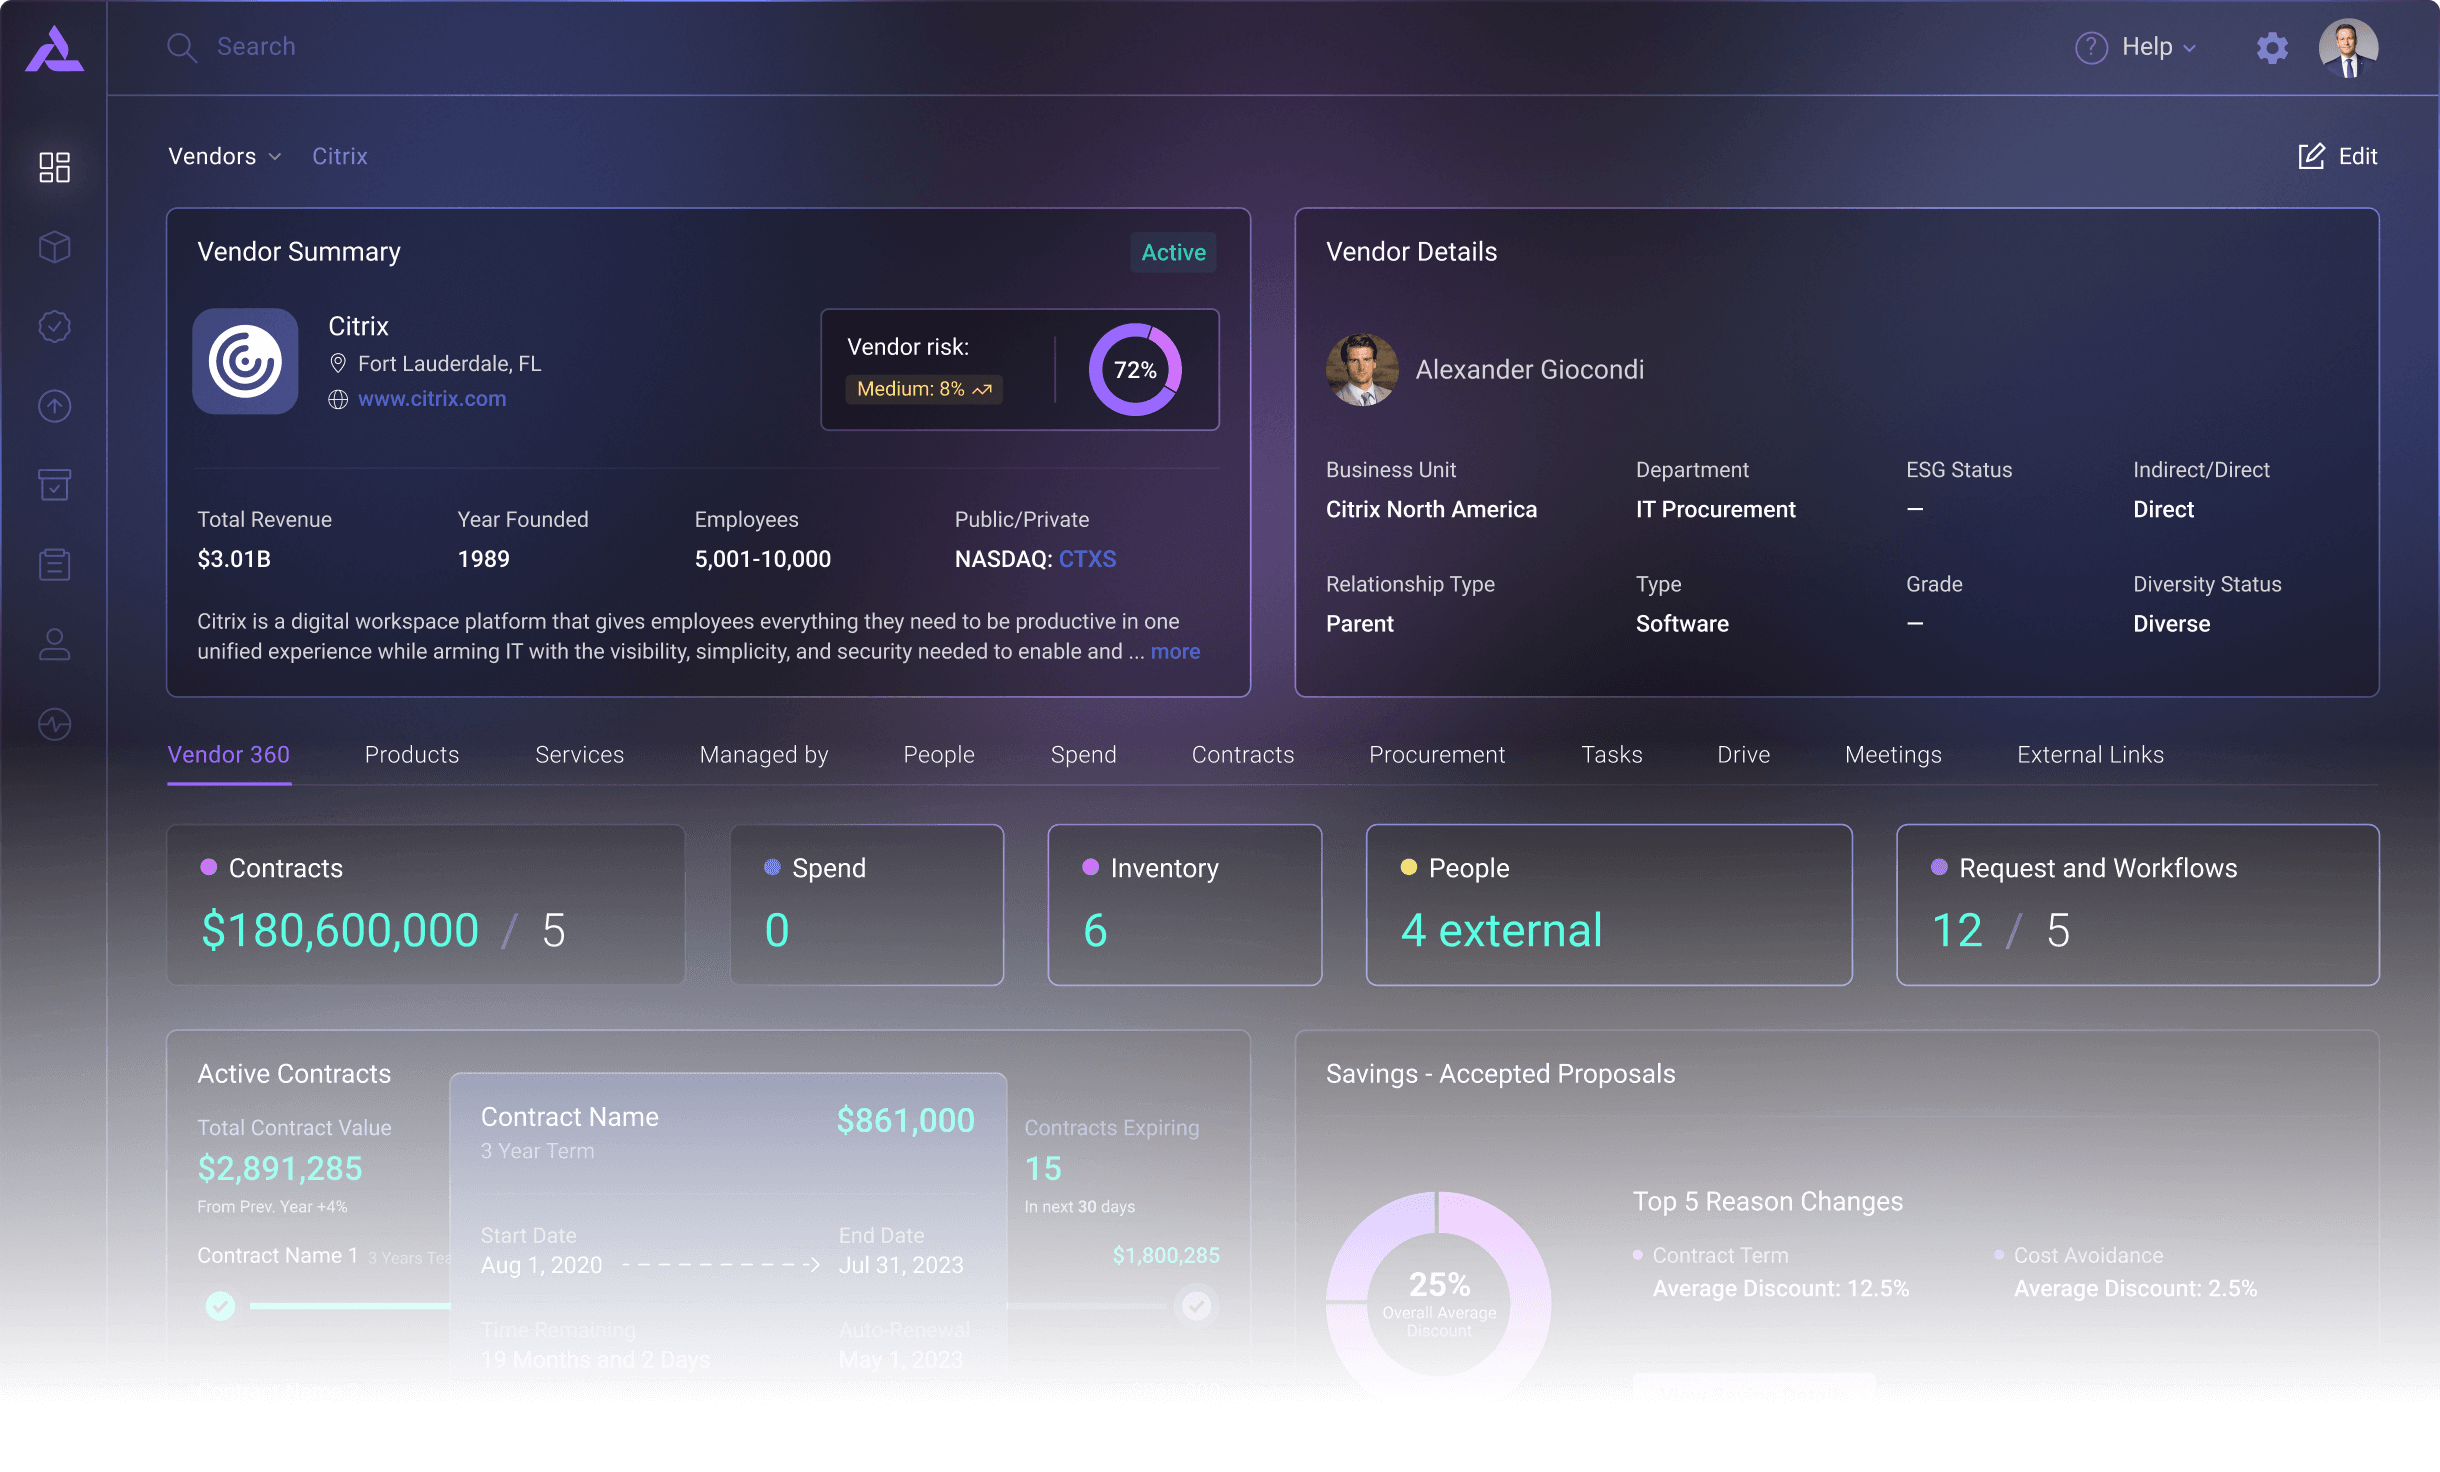Click the Active status badge
2440x1472 pixels.
coord(1173,252)
